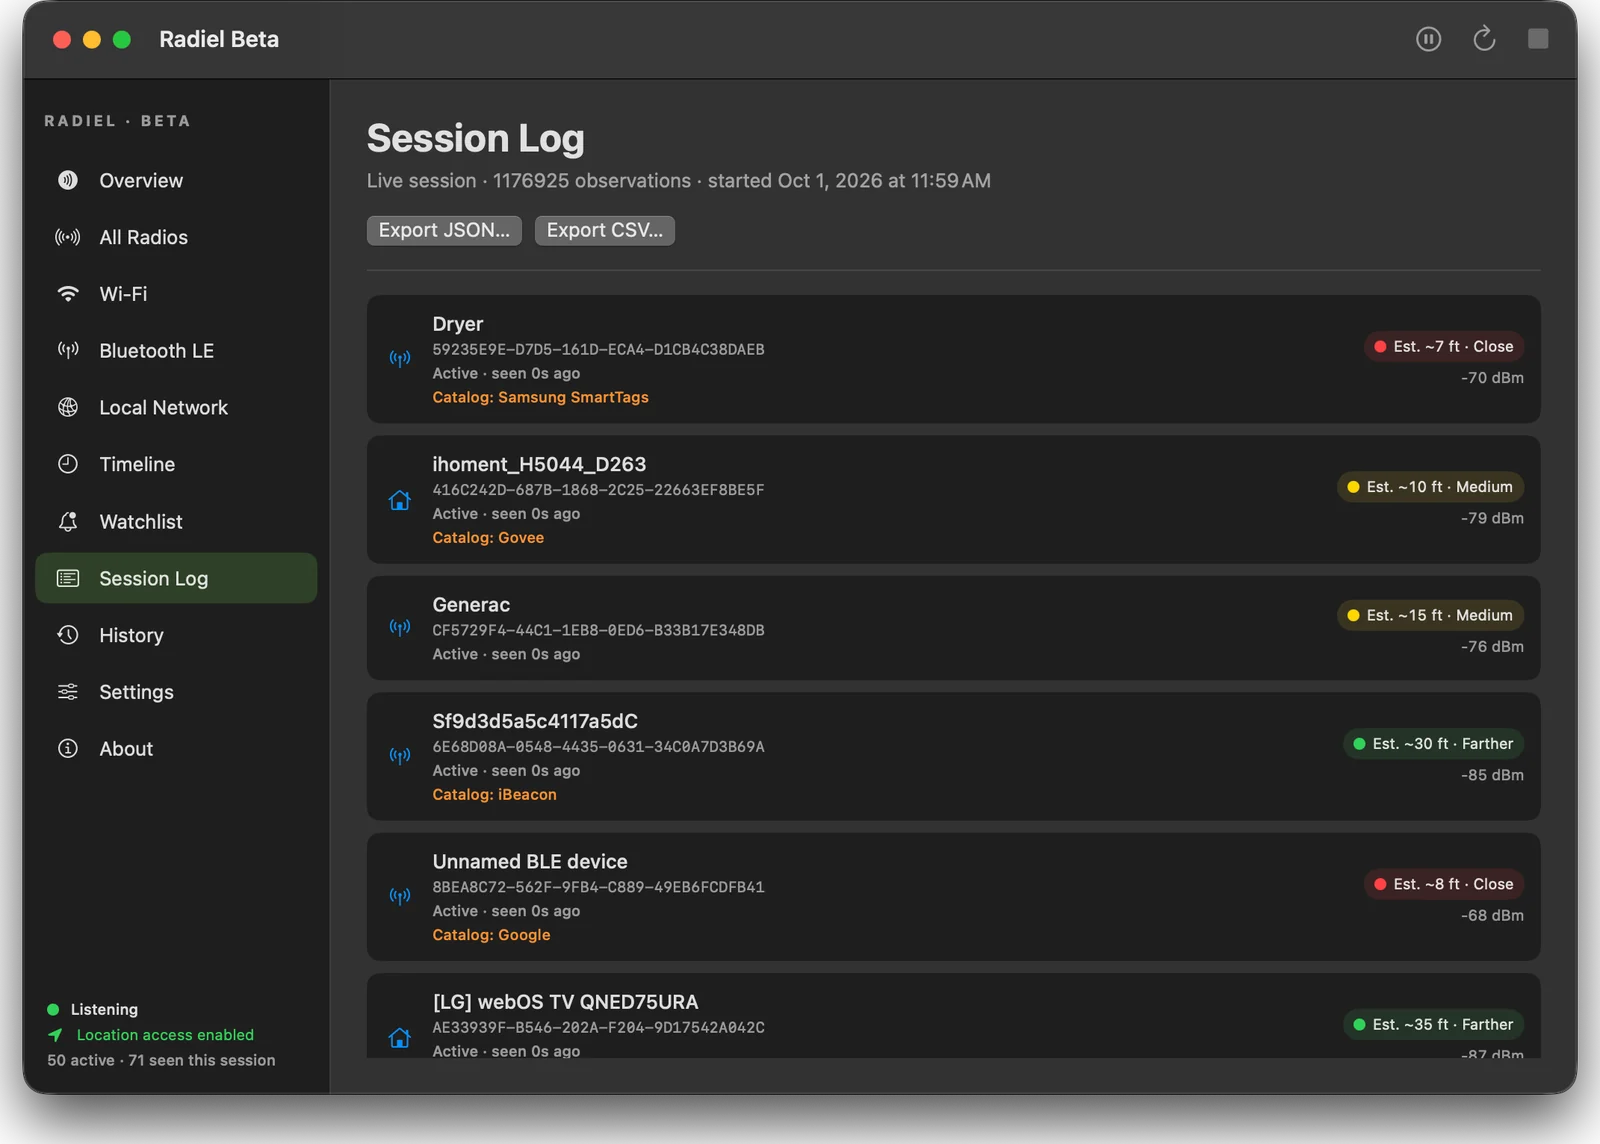Click the Generac beacon icon

point(400,628)
